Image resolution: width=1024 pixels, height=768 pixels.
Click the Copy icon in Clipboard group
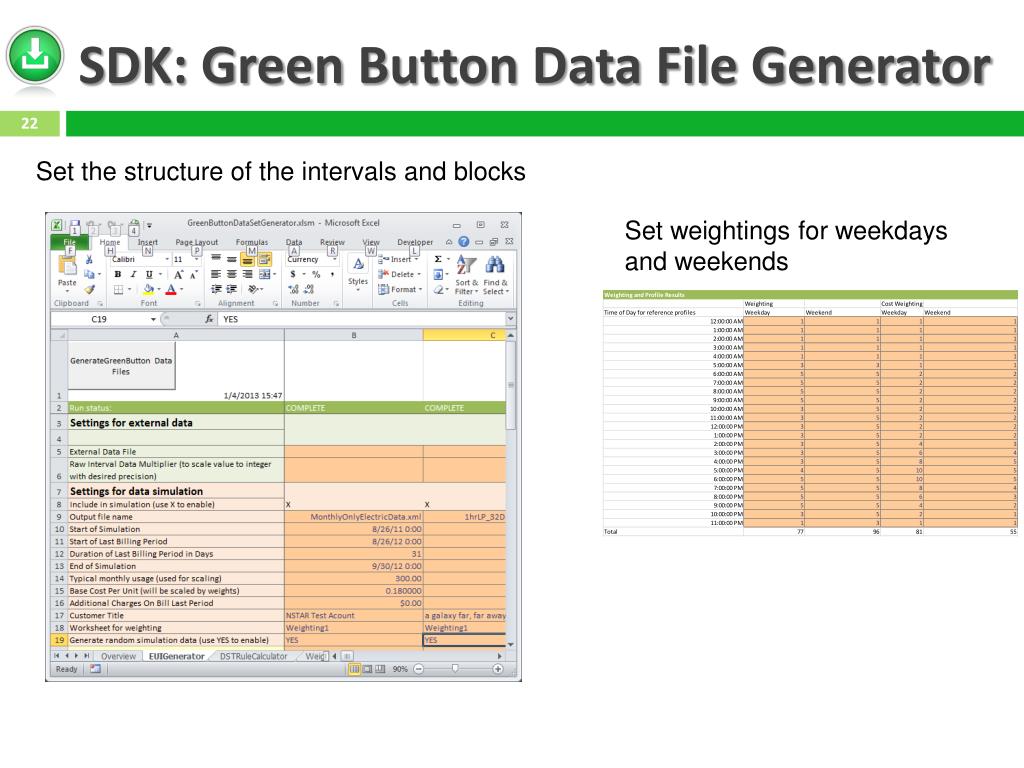[89, 274]
